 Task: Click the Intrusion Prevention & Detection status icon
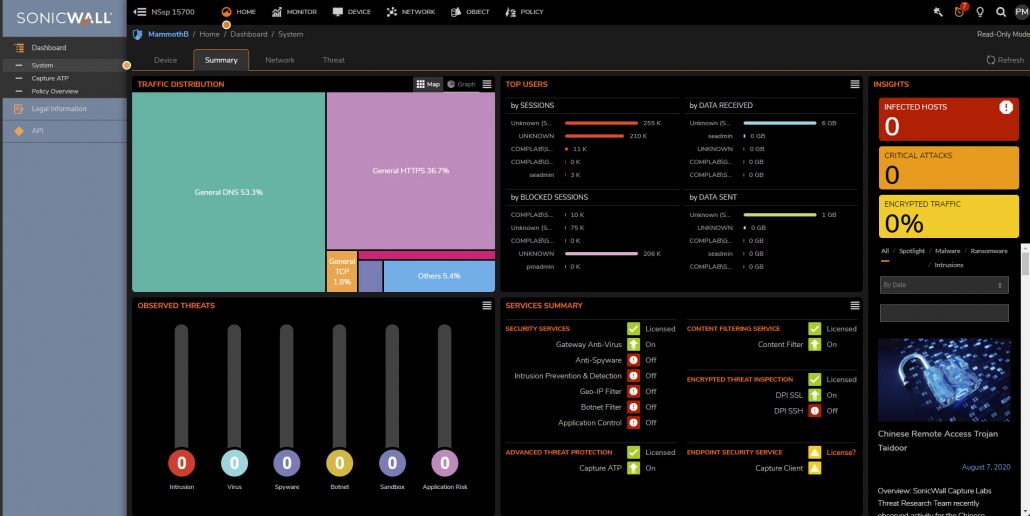(633, 376)
